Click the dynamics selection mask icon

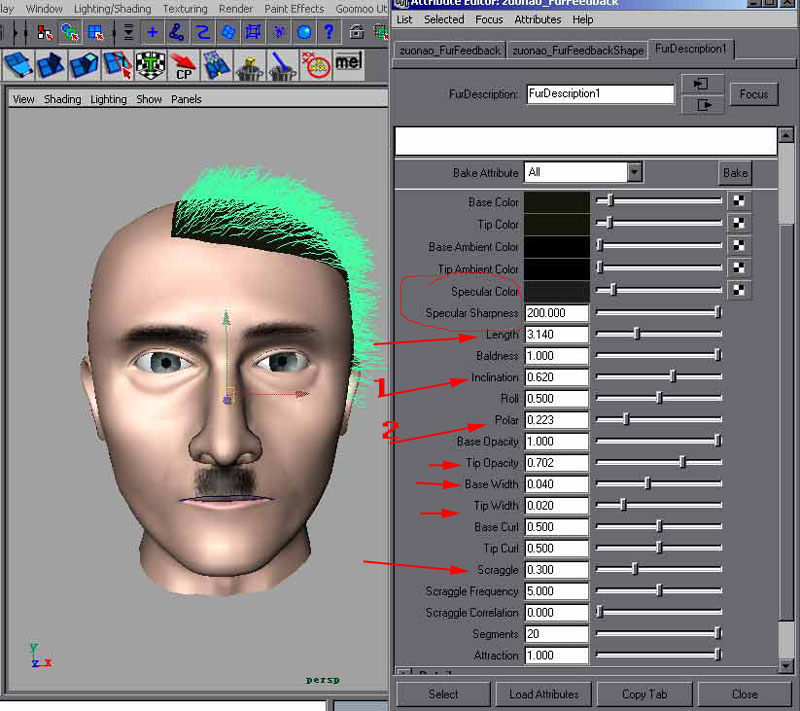pyautogui.click(x=279, y=33)
